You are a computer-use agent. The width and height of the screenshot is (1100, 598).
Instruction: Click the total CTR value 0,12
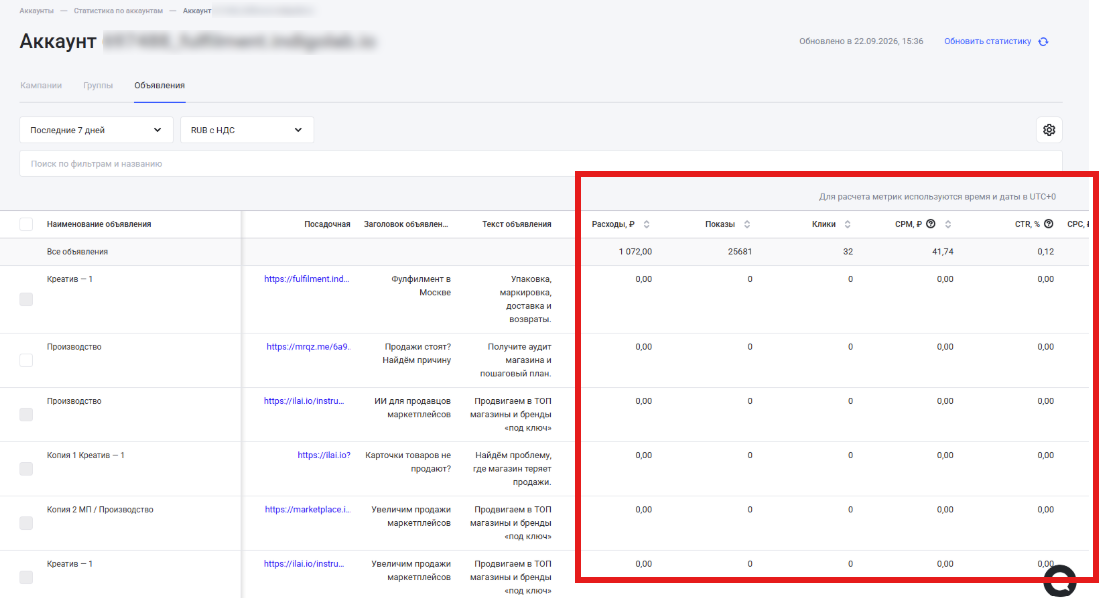(x=1045, y=251)
